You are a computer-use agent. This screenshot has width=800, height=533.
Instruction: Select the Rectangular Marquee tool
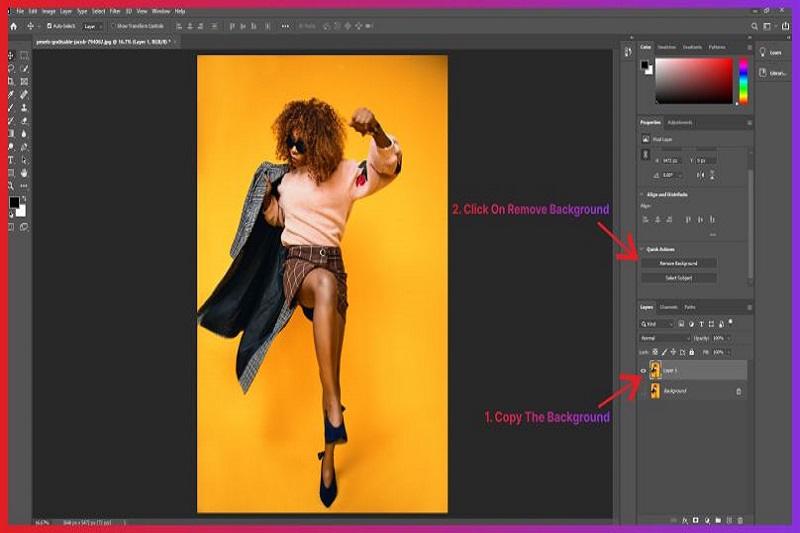coord(24,55)
